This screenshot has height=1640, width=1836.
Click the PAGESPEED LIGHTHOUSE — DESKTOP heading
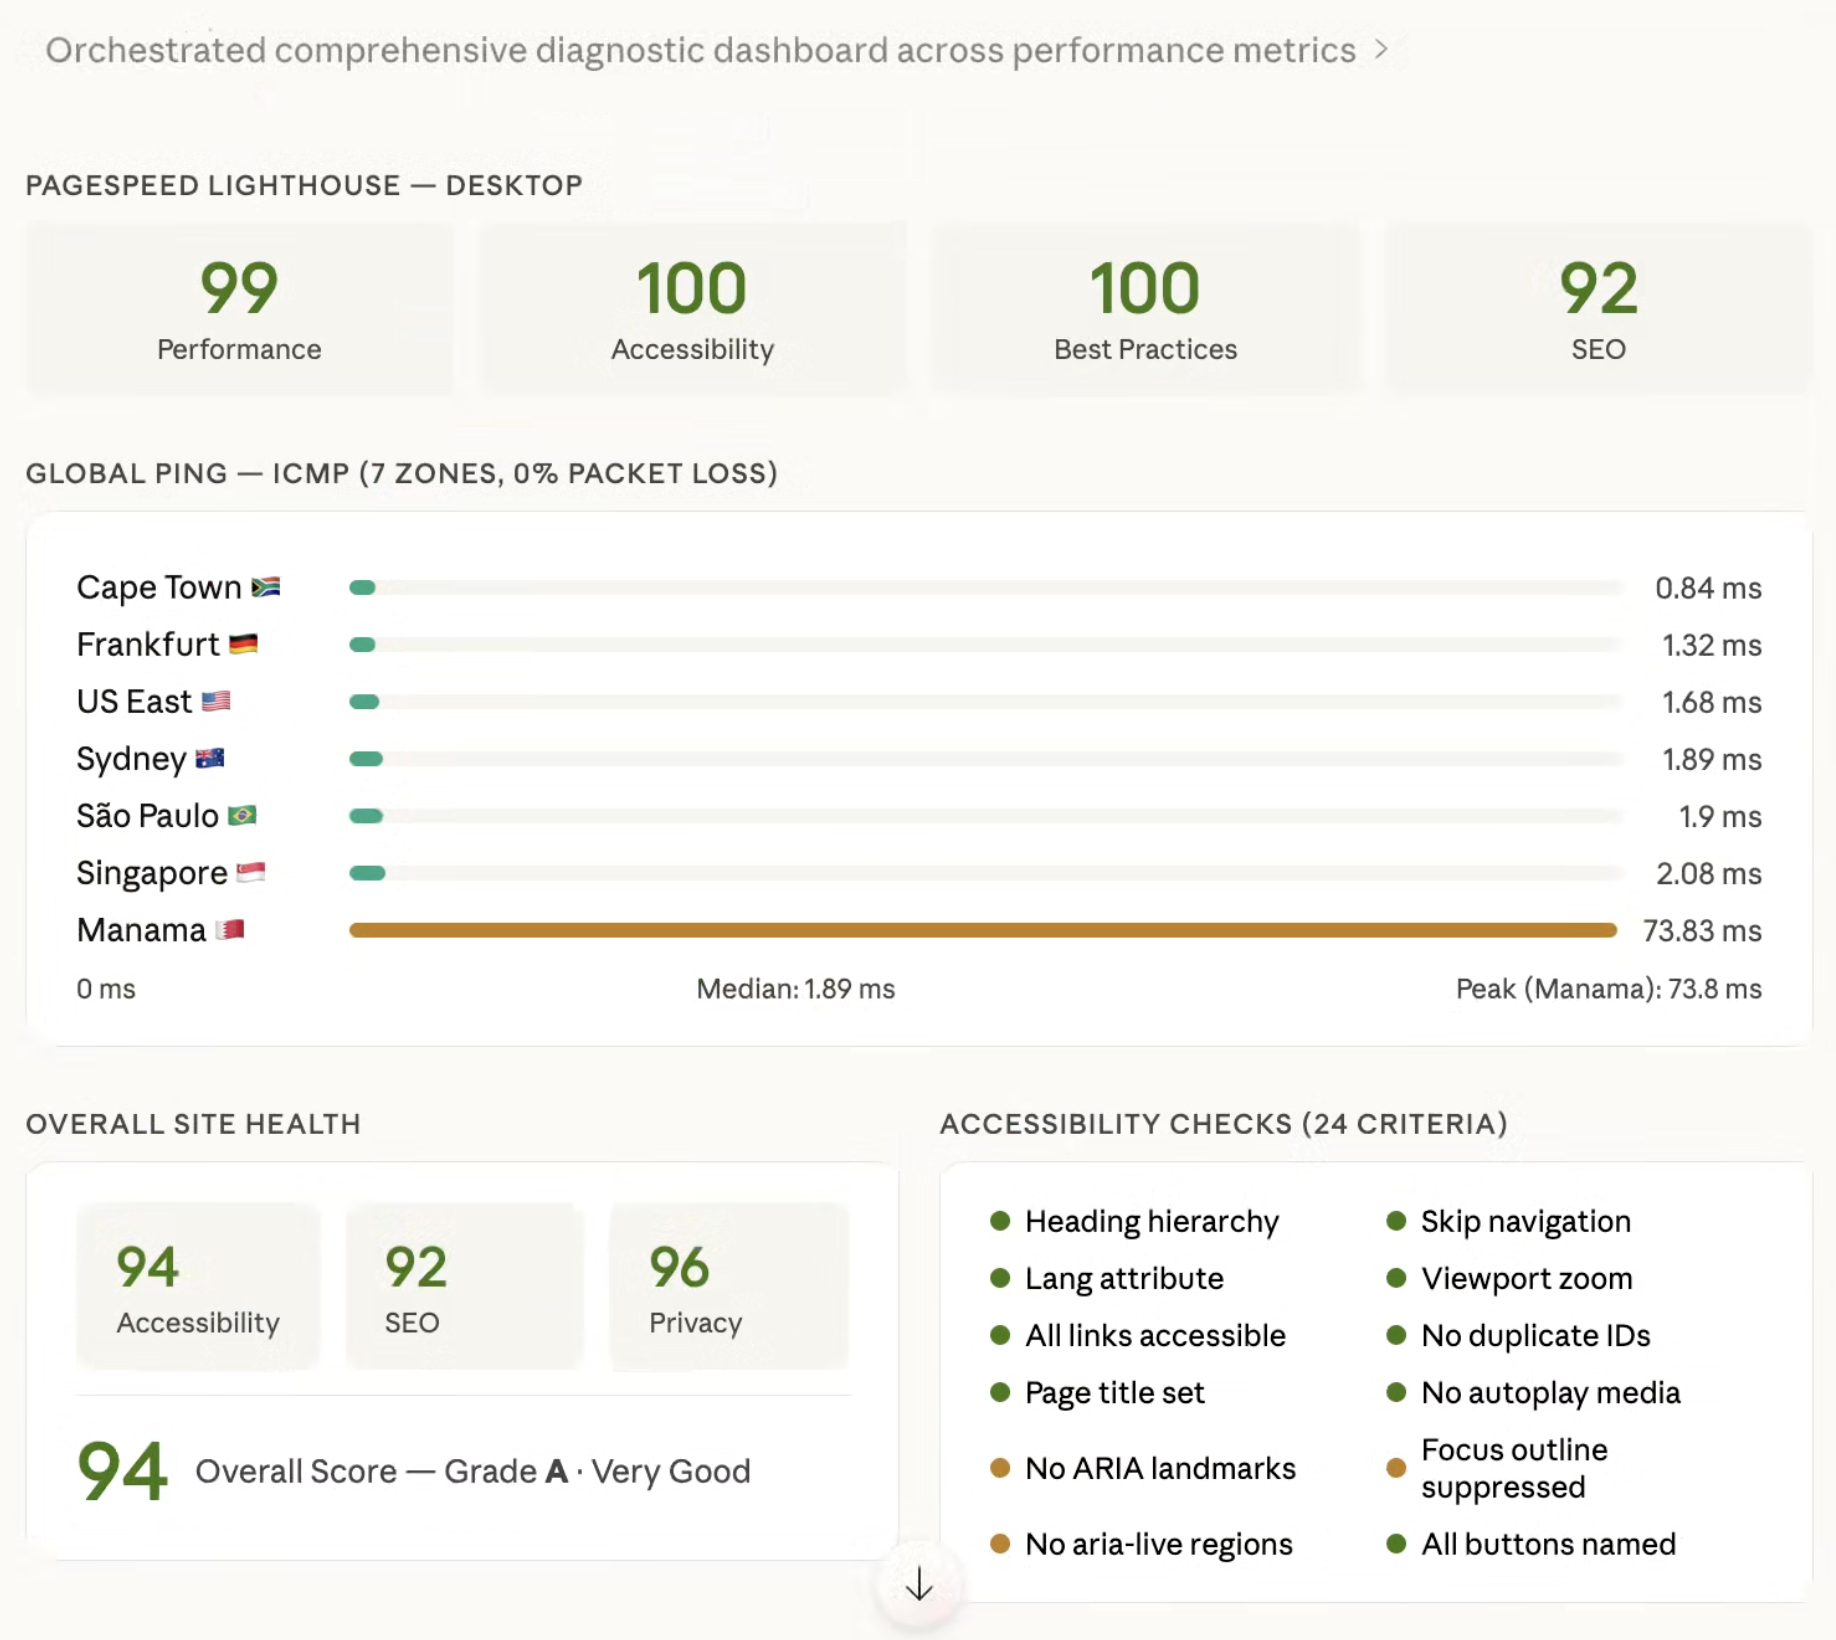point(304,185)
